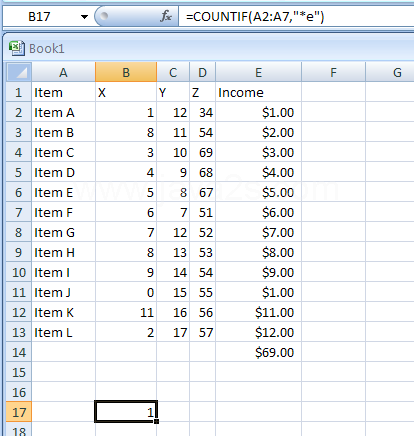Click cell 'Item L'

(x=63, y=332)
